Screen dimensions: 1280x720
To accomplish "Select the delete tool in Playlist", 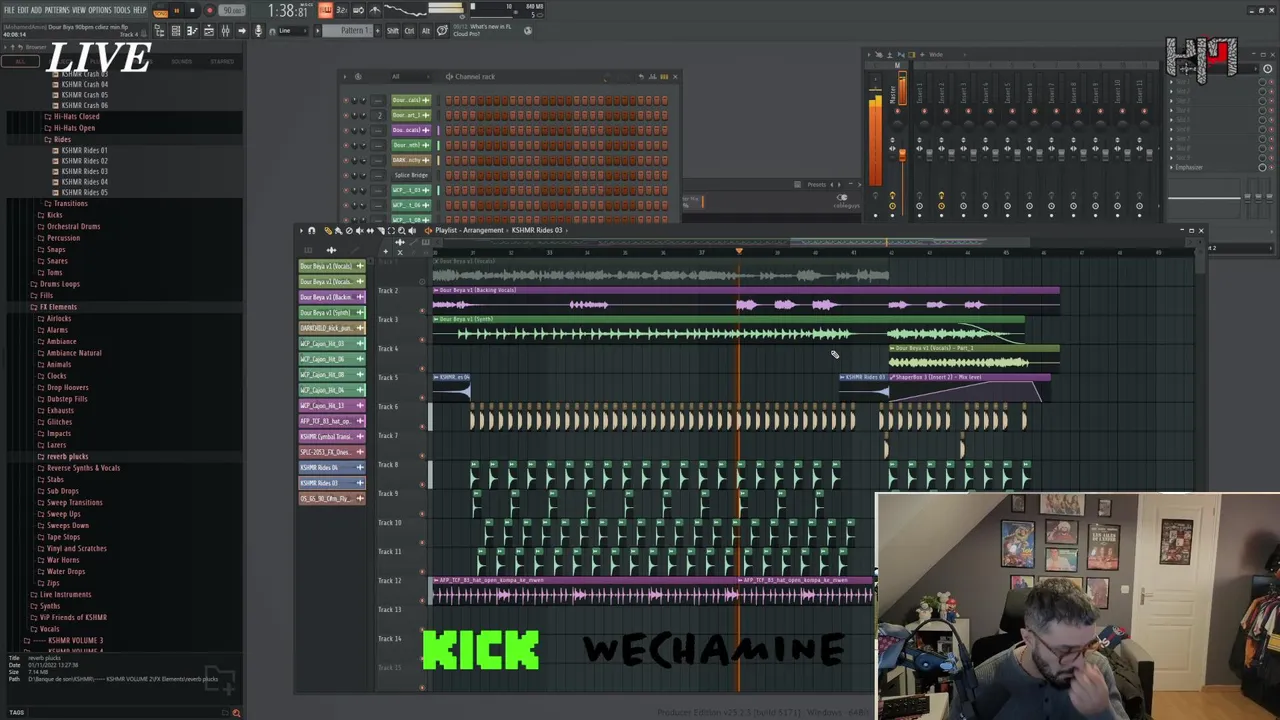I will [x=349, y=230].
